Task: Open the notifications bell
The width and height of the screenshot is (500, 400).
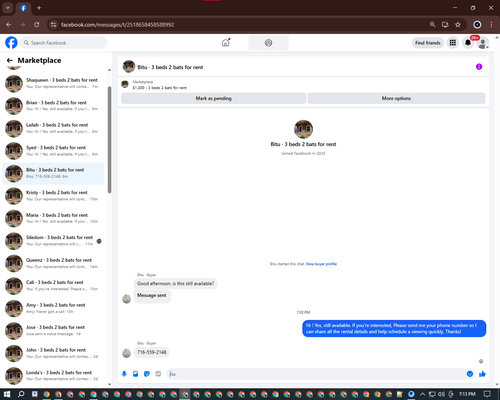Action: tap(468, 43)
